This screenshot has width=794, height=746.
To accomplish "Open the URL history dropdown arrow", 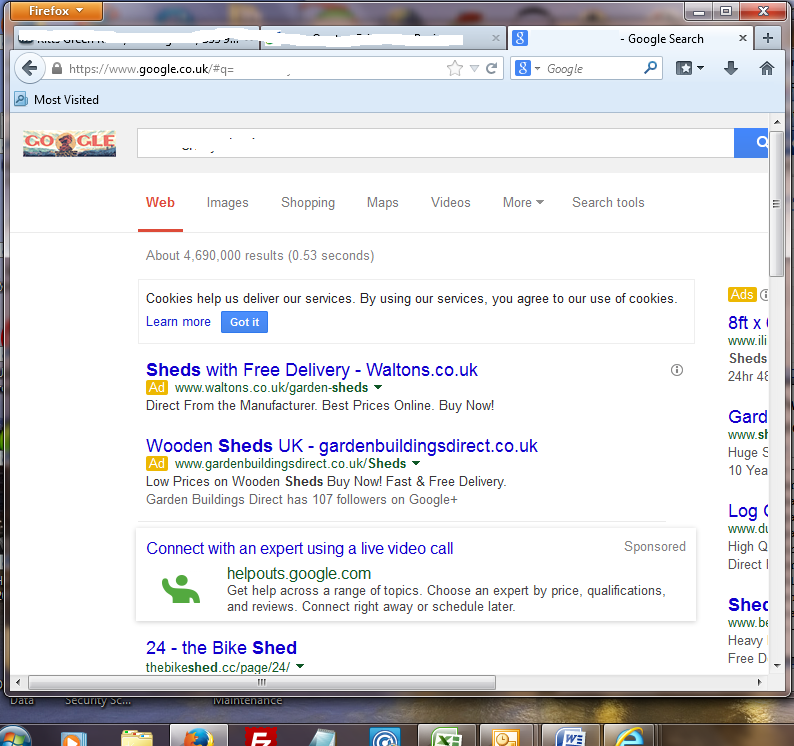I will point(474,68).
